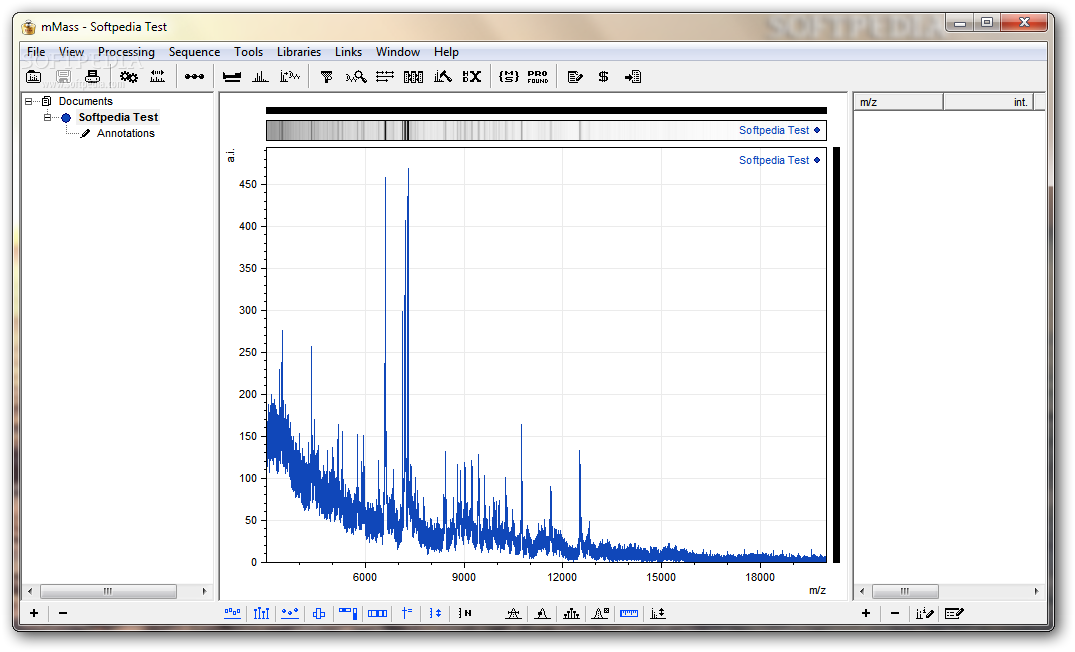
Task: Collapse the Softpedia Test tree branch
Action: (47, 117)
